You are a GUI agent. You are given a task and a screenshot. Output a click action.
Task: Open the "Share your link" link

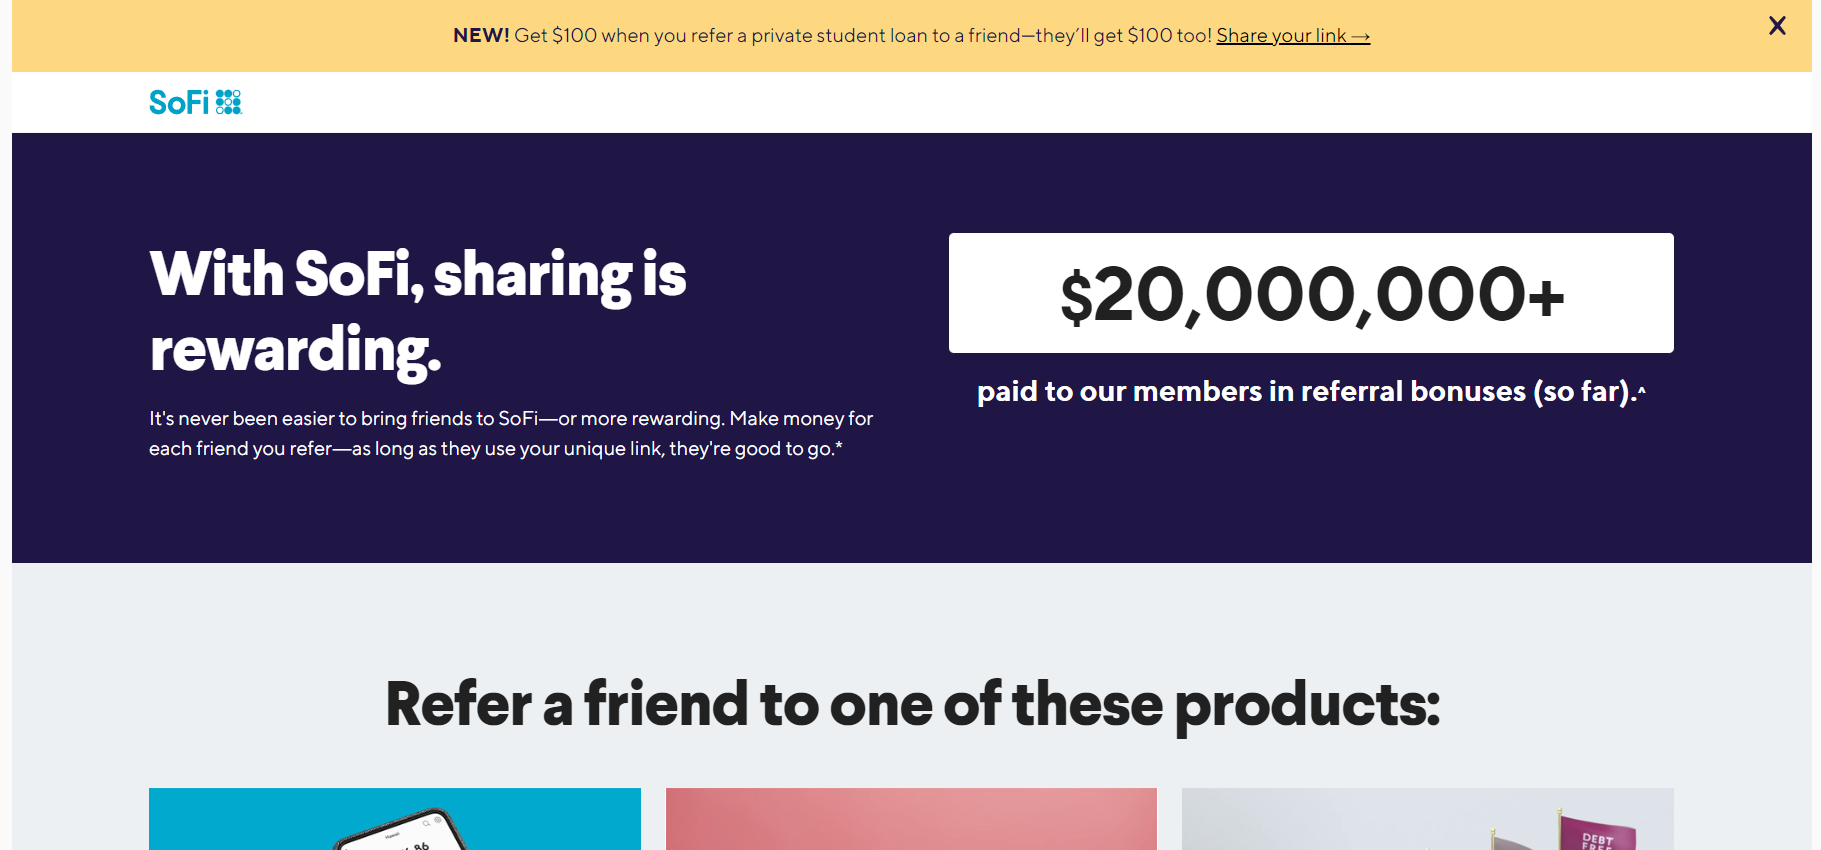(x=1281, y=36)
